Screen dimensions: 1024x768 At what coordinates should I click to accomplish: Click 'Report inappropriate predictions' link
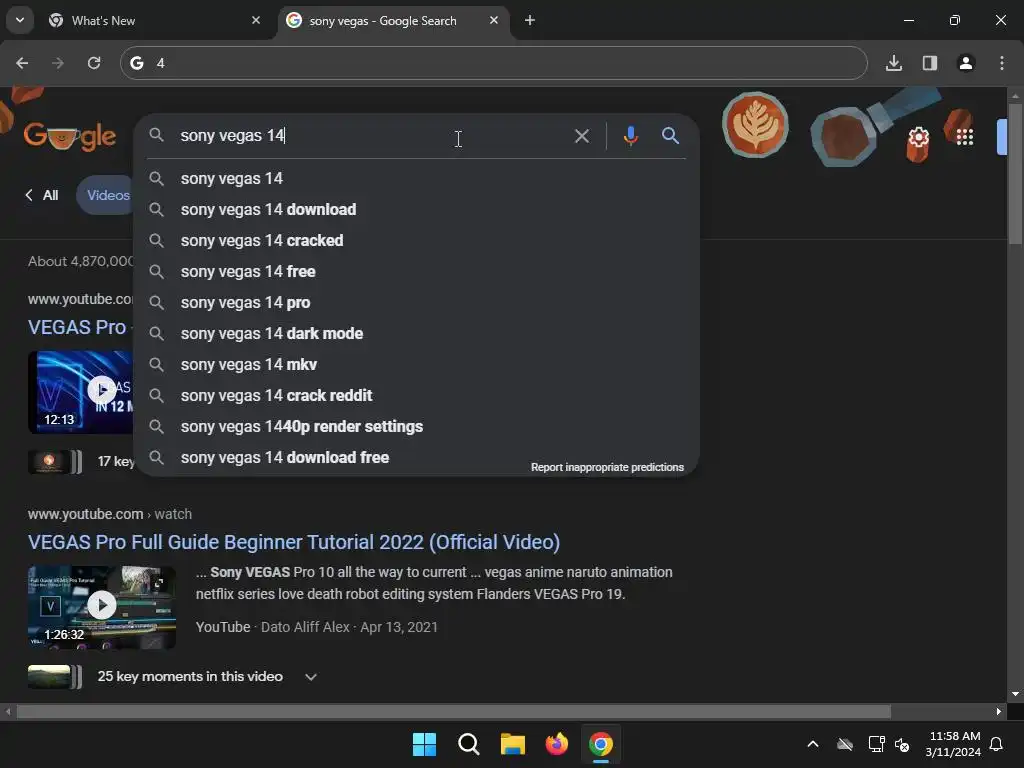point(607,467)
